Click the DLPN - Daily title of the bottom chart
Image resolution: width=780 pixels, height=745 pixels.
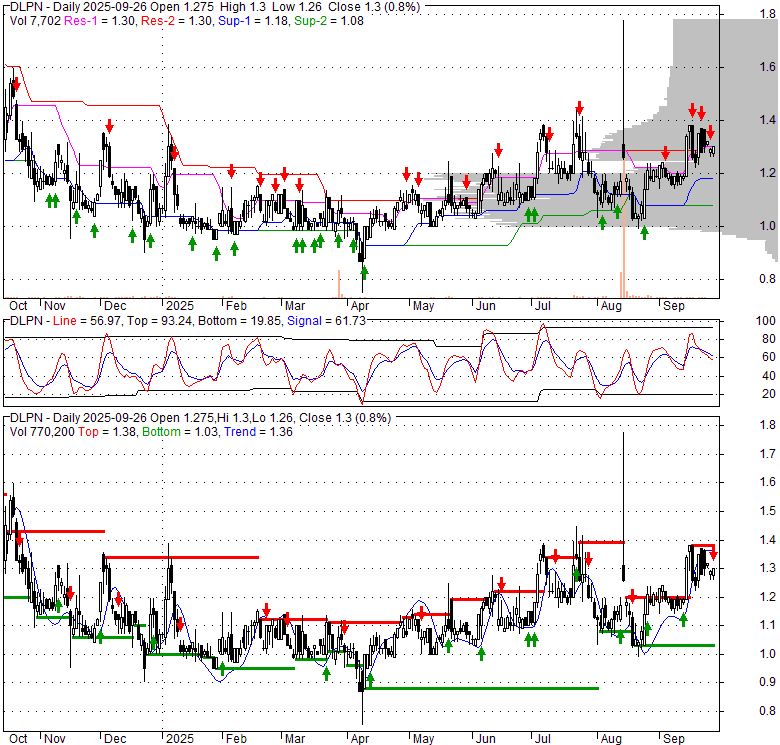[45, 418]
